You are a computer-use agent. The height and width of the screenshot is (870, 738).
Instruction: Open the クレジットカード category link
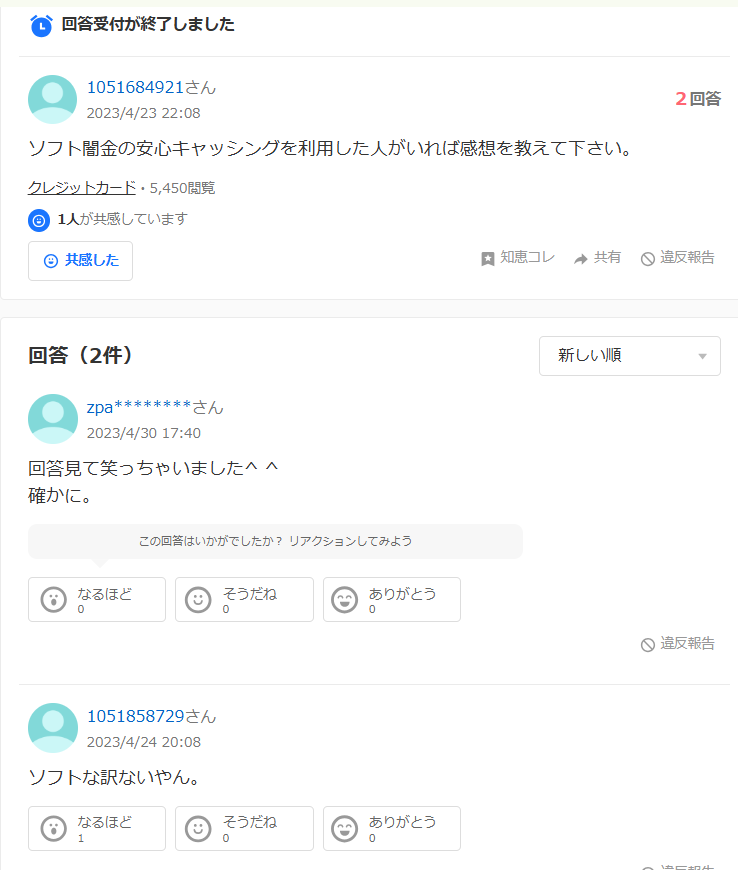tap(82, 188)
